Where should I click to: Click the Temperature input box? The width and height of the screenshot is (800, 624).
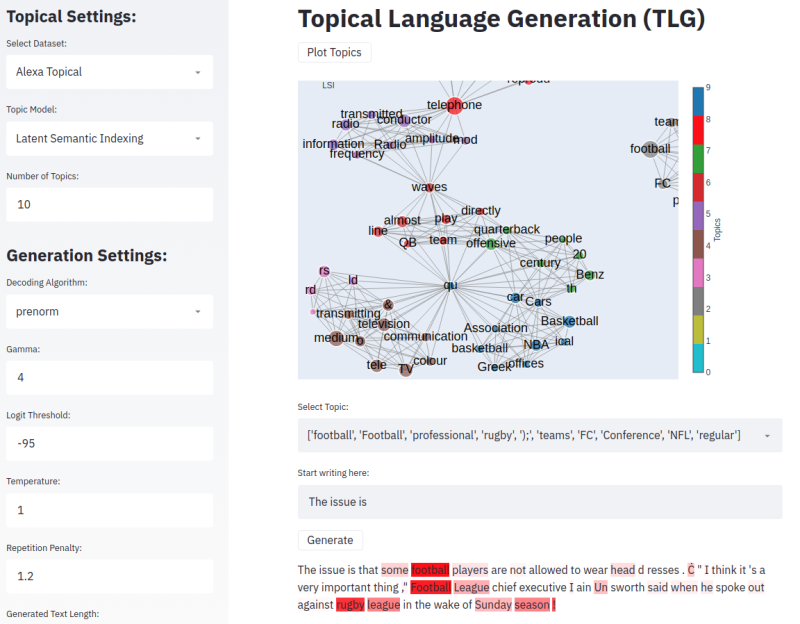(109, 510)
